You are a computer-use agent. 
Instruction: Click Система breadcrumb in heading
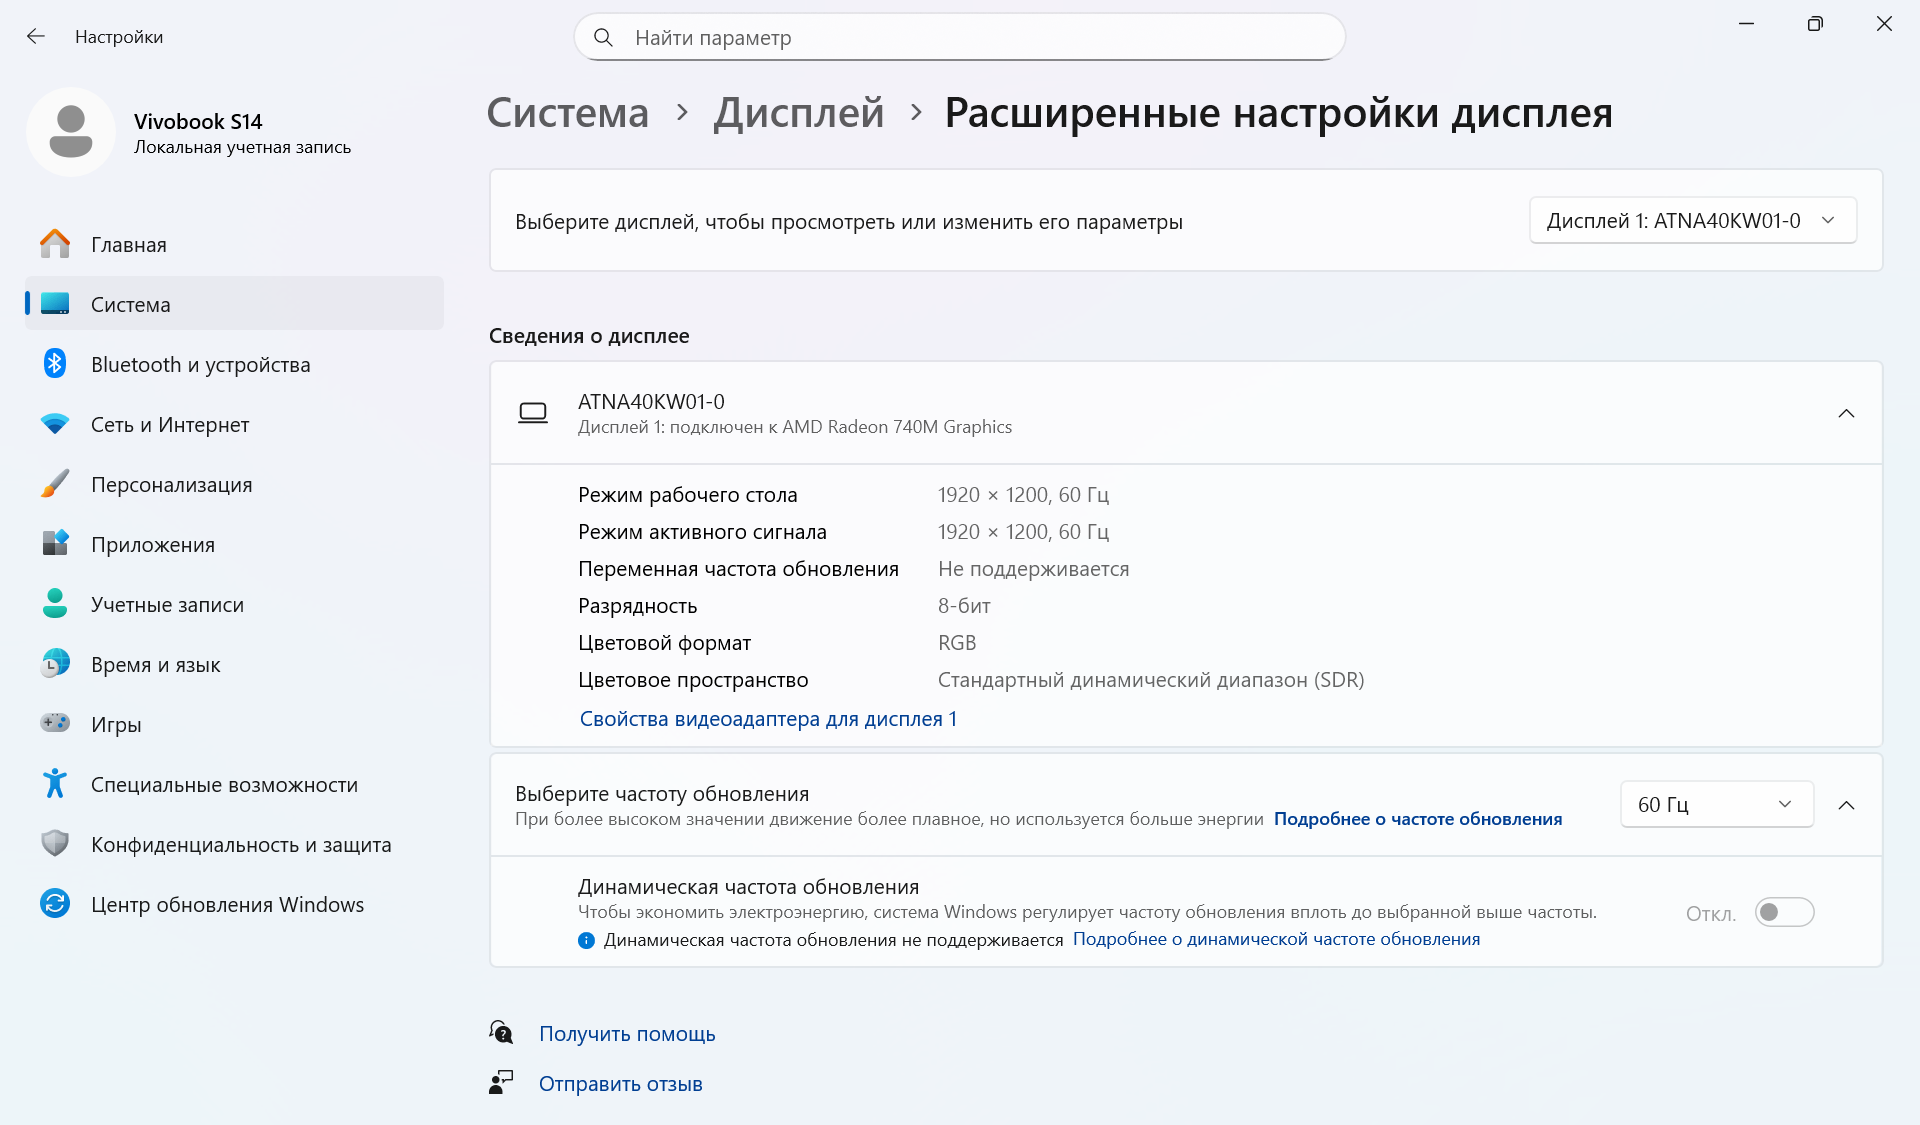[567, 113]
